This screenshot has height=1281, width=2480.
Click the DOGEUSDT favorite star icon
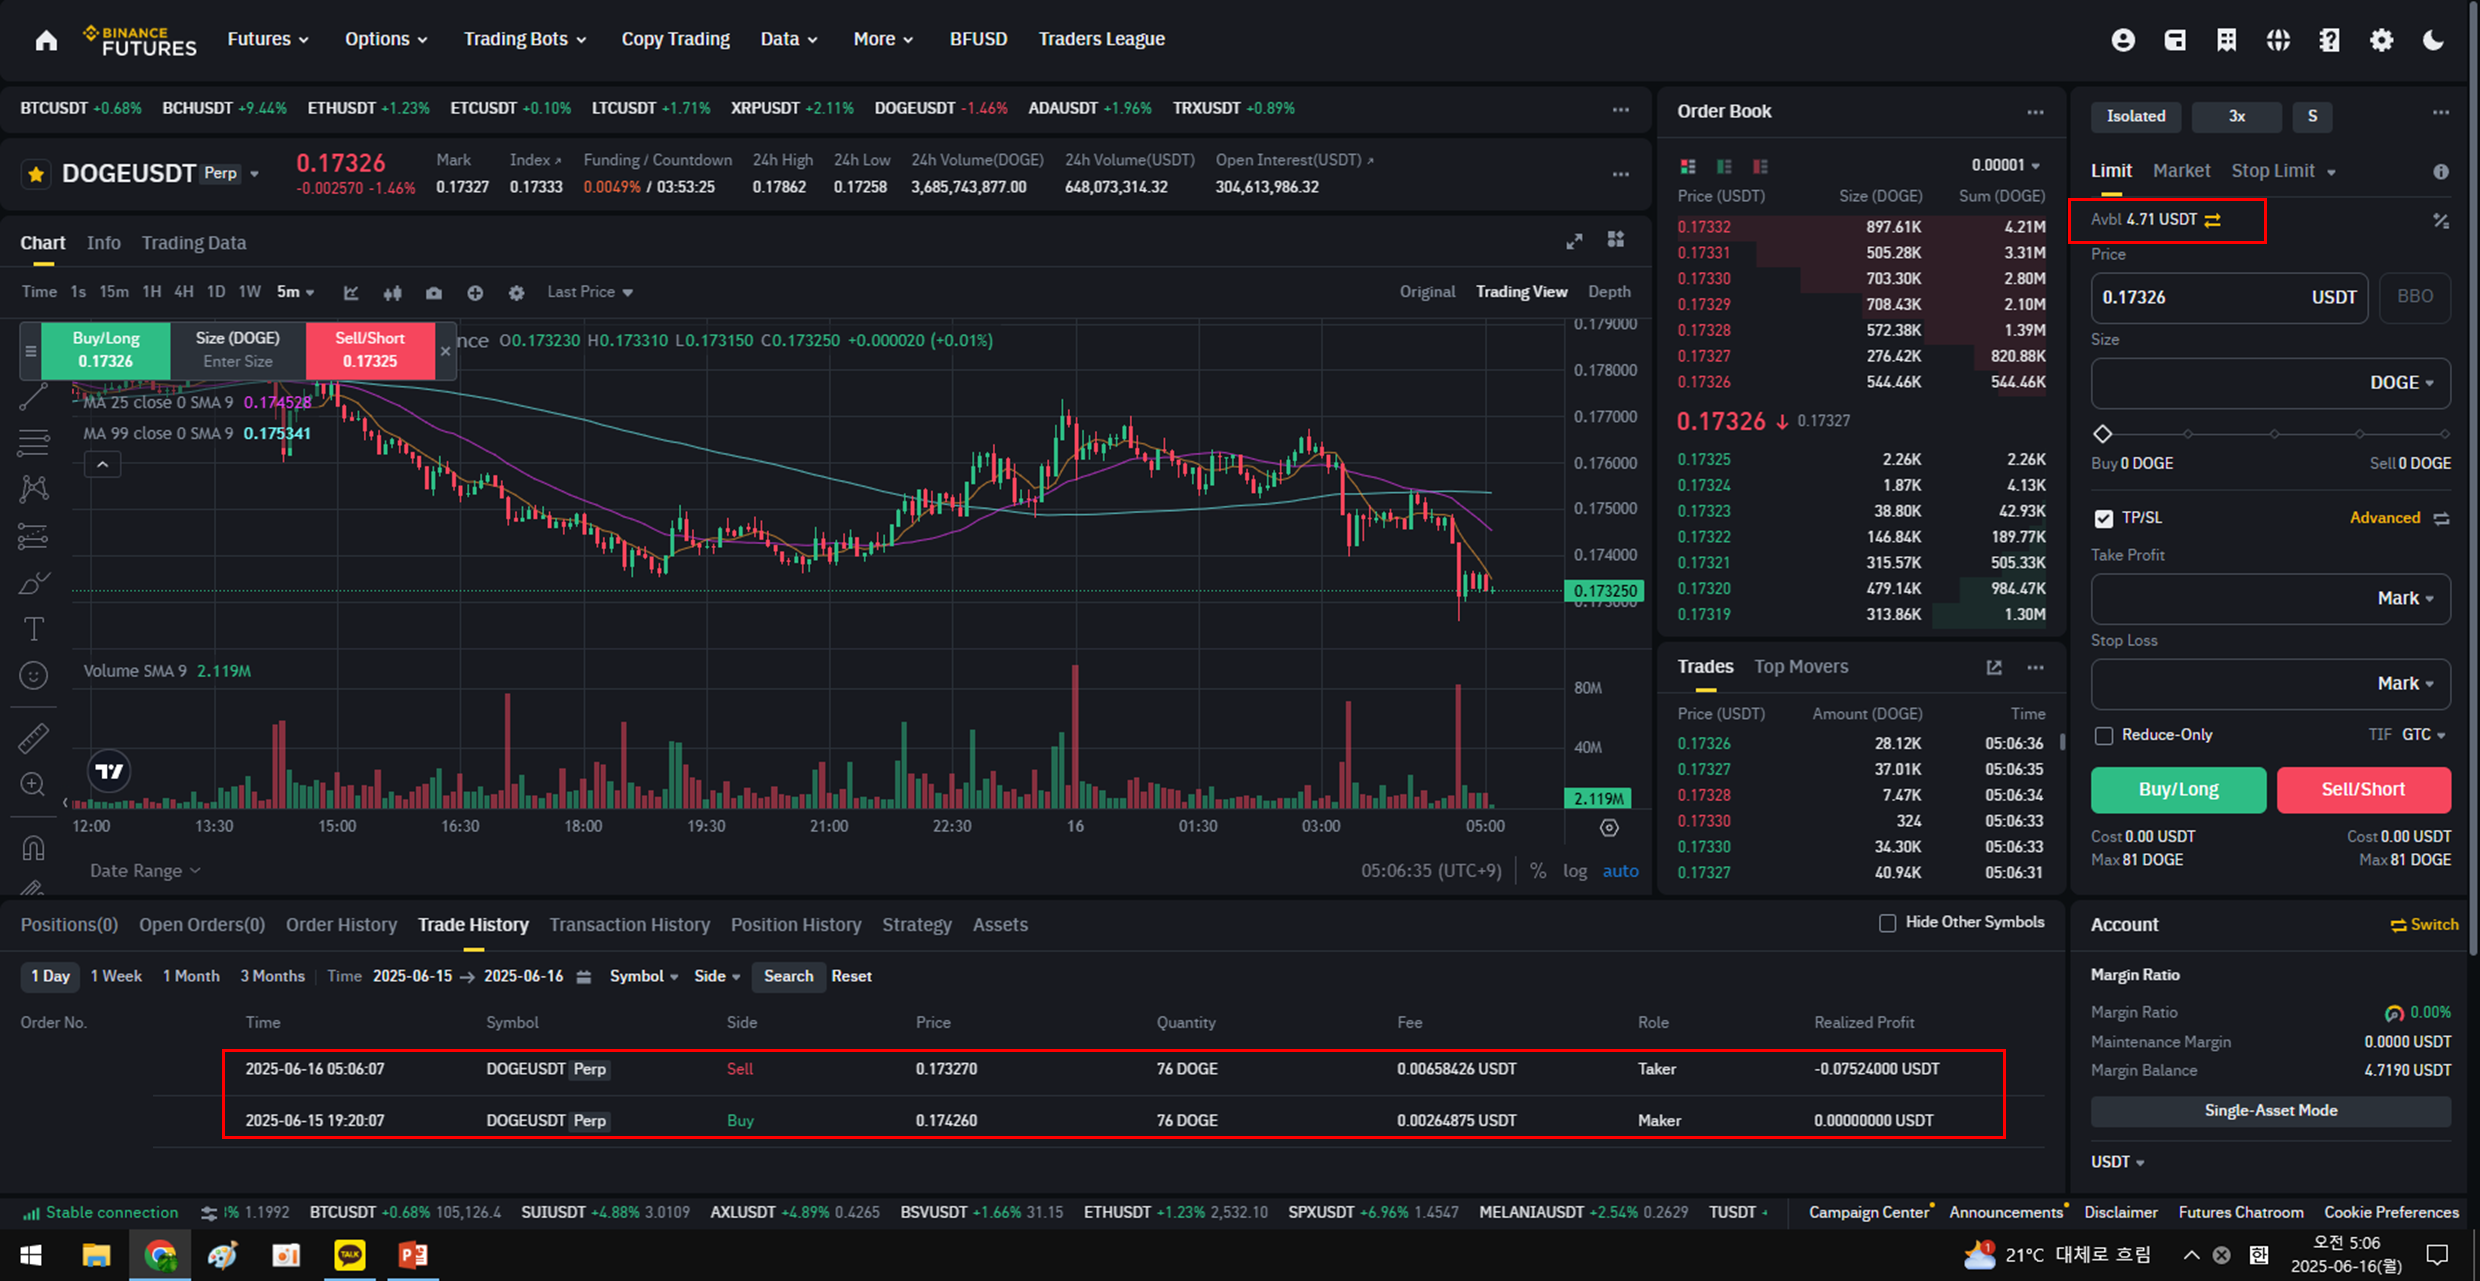coord(36,174)
